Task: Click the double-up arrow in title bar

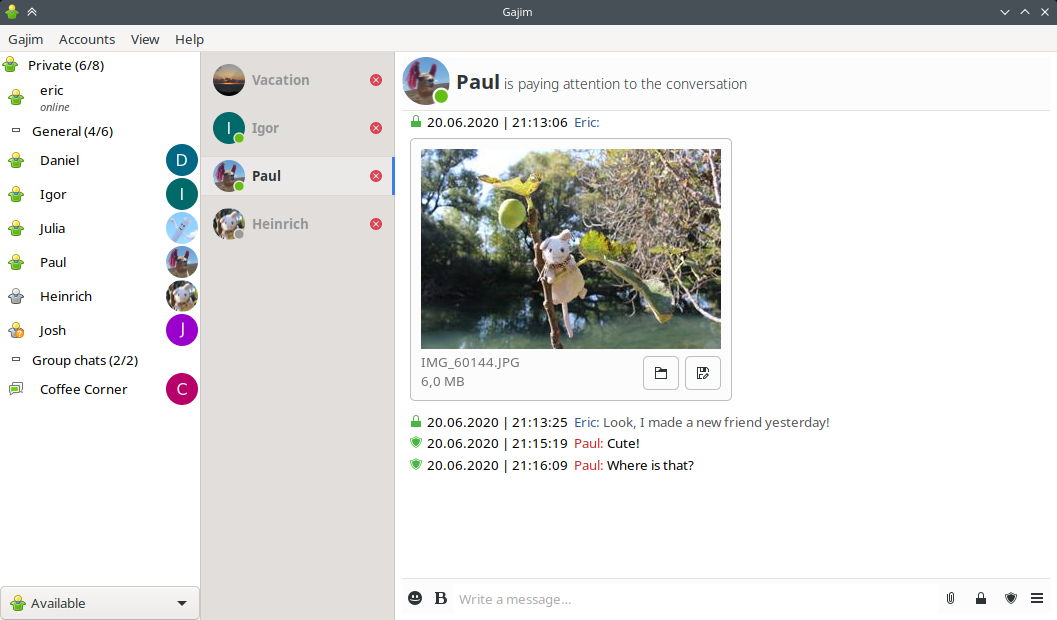Action: tap(32, 11)
